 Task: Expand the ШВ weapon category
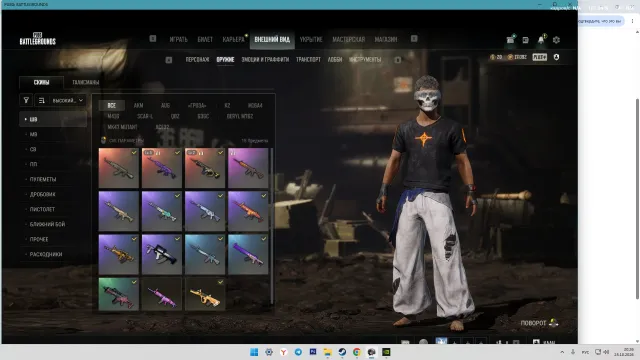53,119
